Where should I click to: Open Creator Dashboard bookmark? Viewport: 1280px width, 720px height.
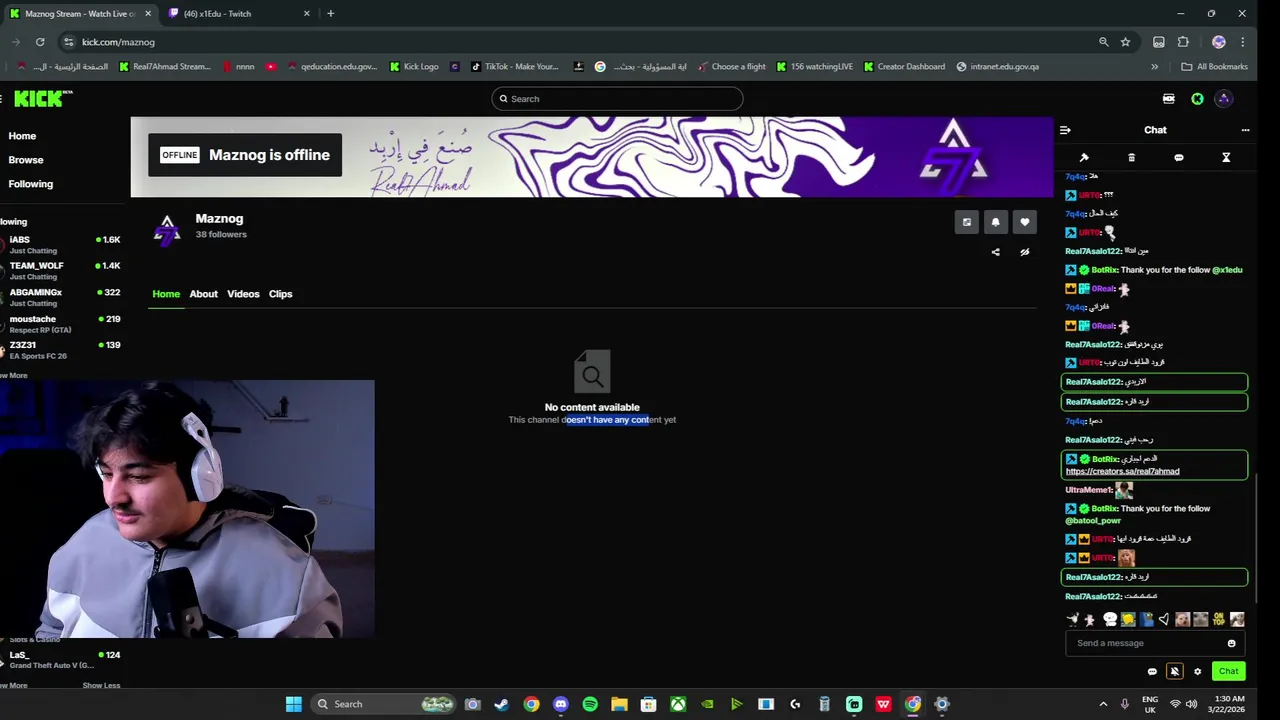pos(904,67)
